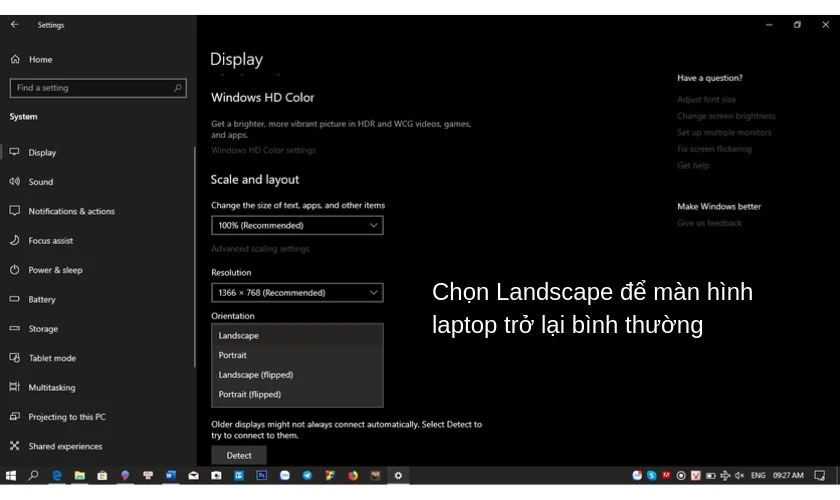Open Skype icon in system tray

point(651,475)
